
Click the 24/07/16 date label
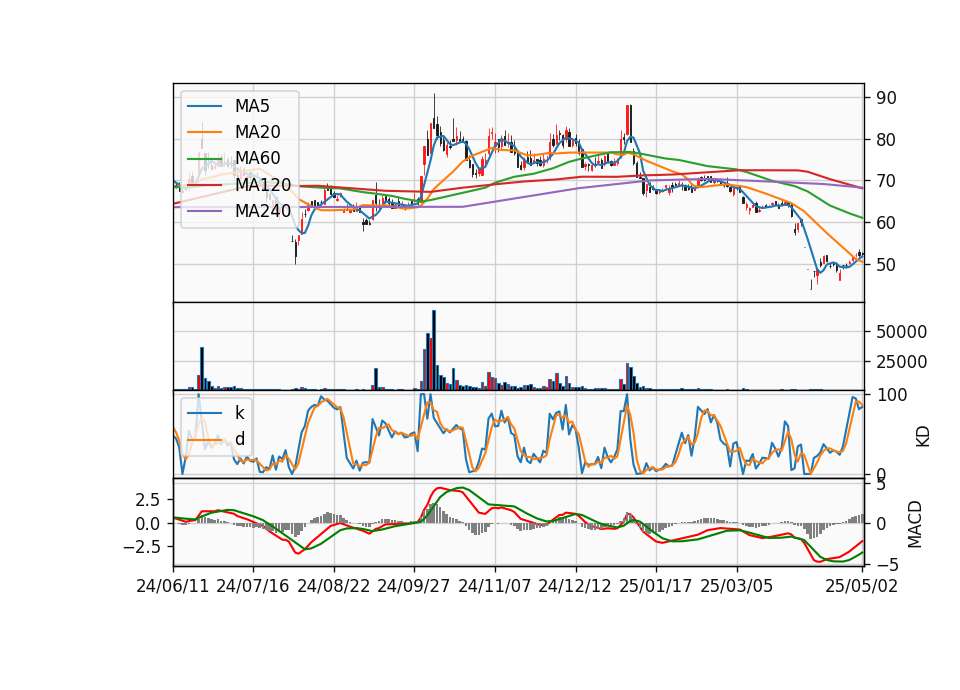coord(253,586)
